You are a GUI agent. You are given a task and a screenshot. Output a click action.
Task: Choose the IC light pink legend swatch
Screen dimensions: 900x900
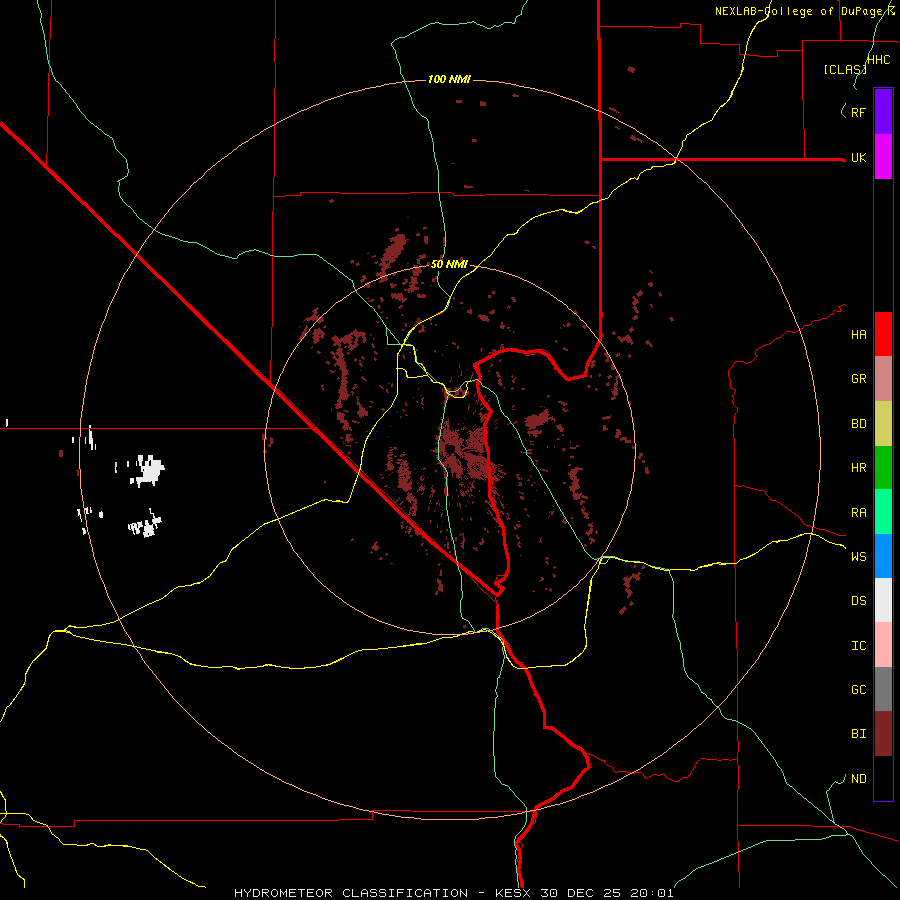click(x=883, y=645)
